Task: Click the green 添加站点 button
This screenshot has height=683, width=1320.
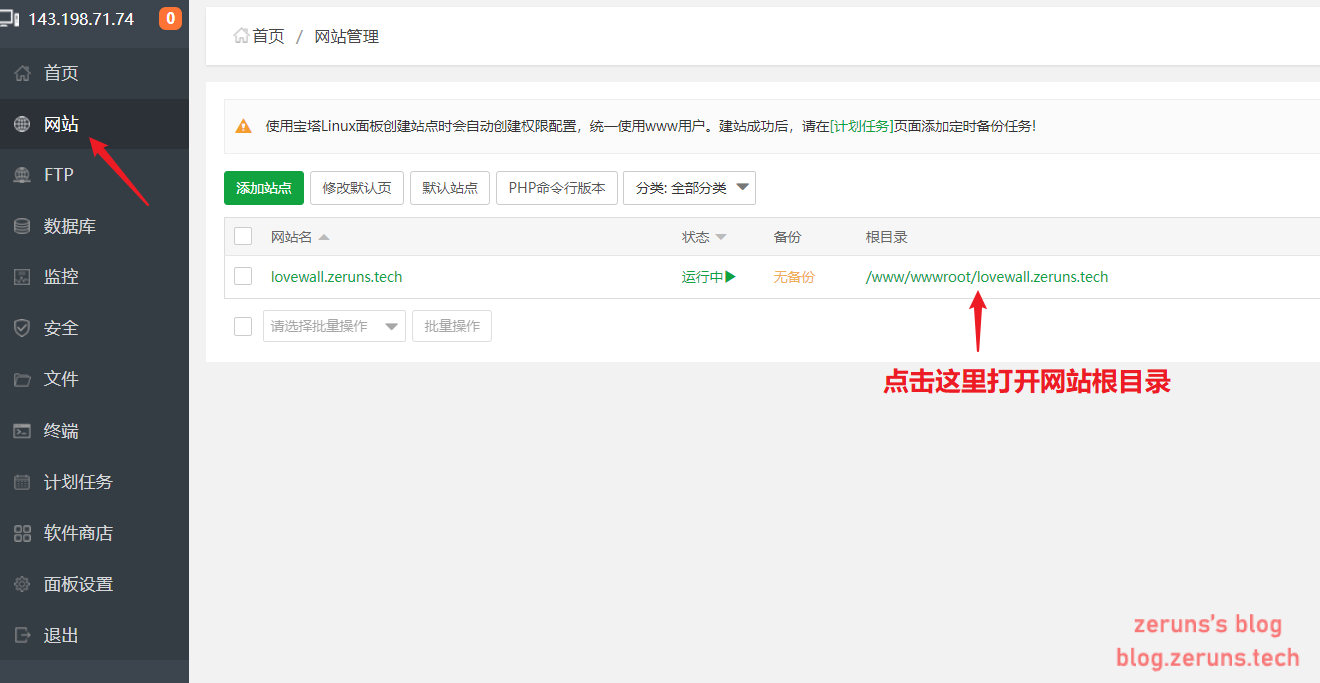Action: [264, 188]
